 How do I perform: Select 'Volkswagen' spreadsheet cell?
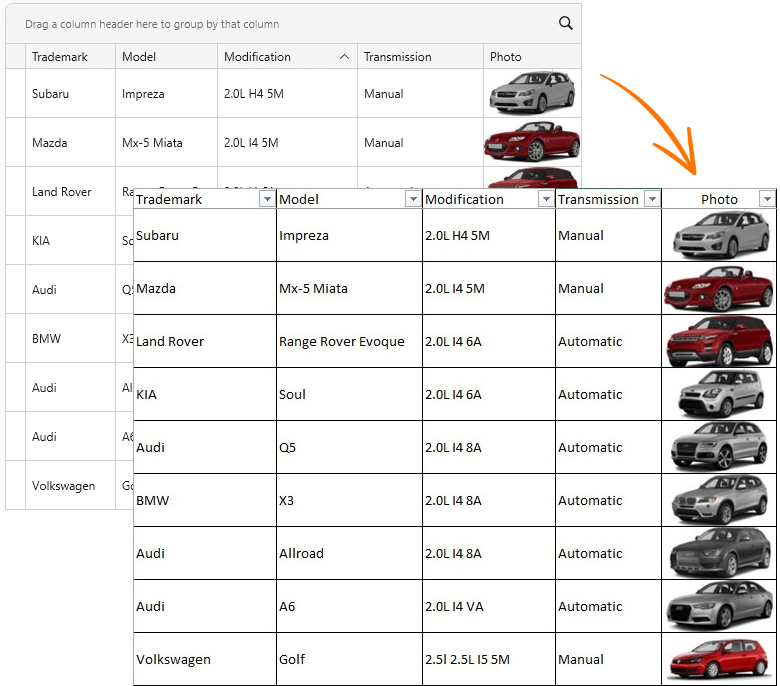tap(205, 659)
